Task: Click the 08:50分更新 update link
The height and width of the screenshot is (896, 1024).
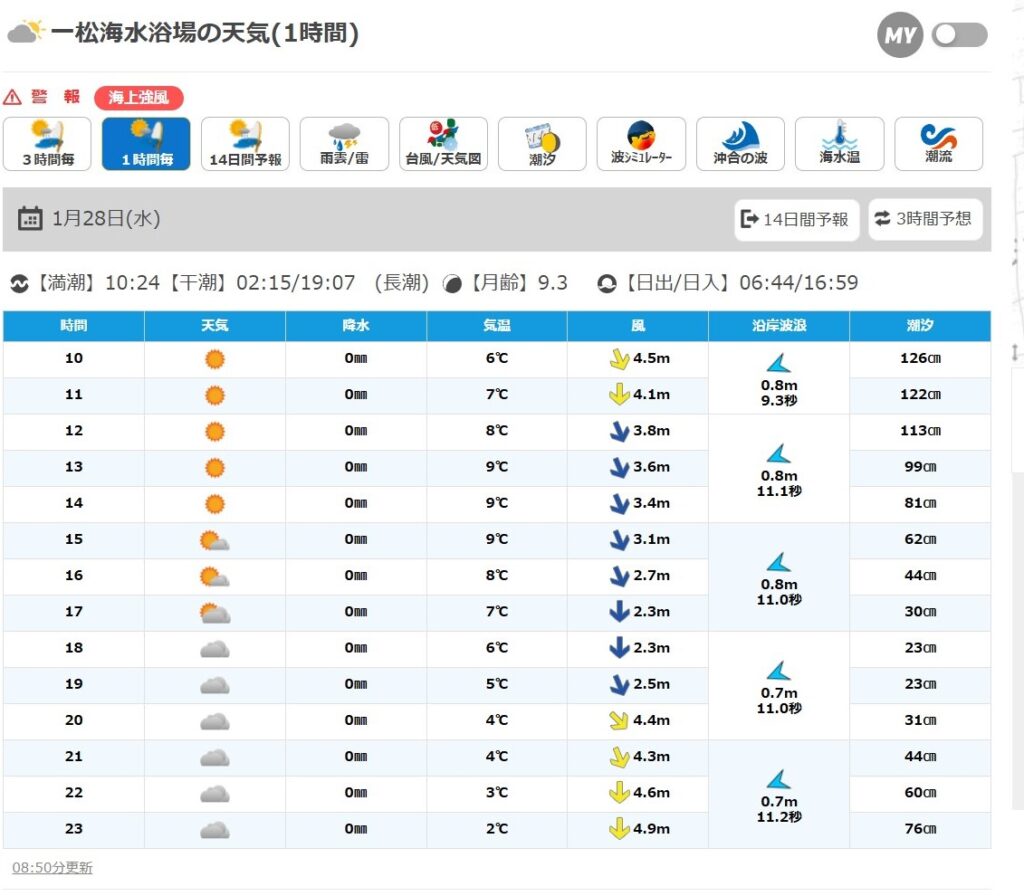Action: point(52,868)
